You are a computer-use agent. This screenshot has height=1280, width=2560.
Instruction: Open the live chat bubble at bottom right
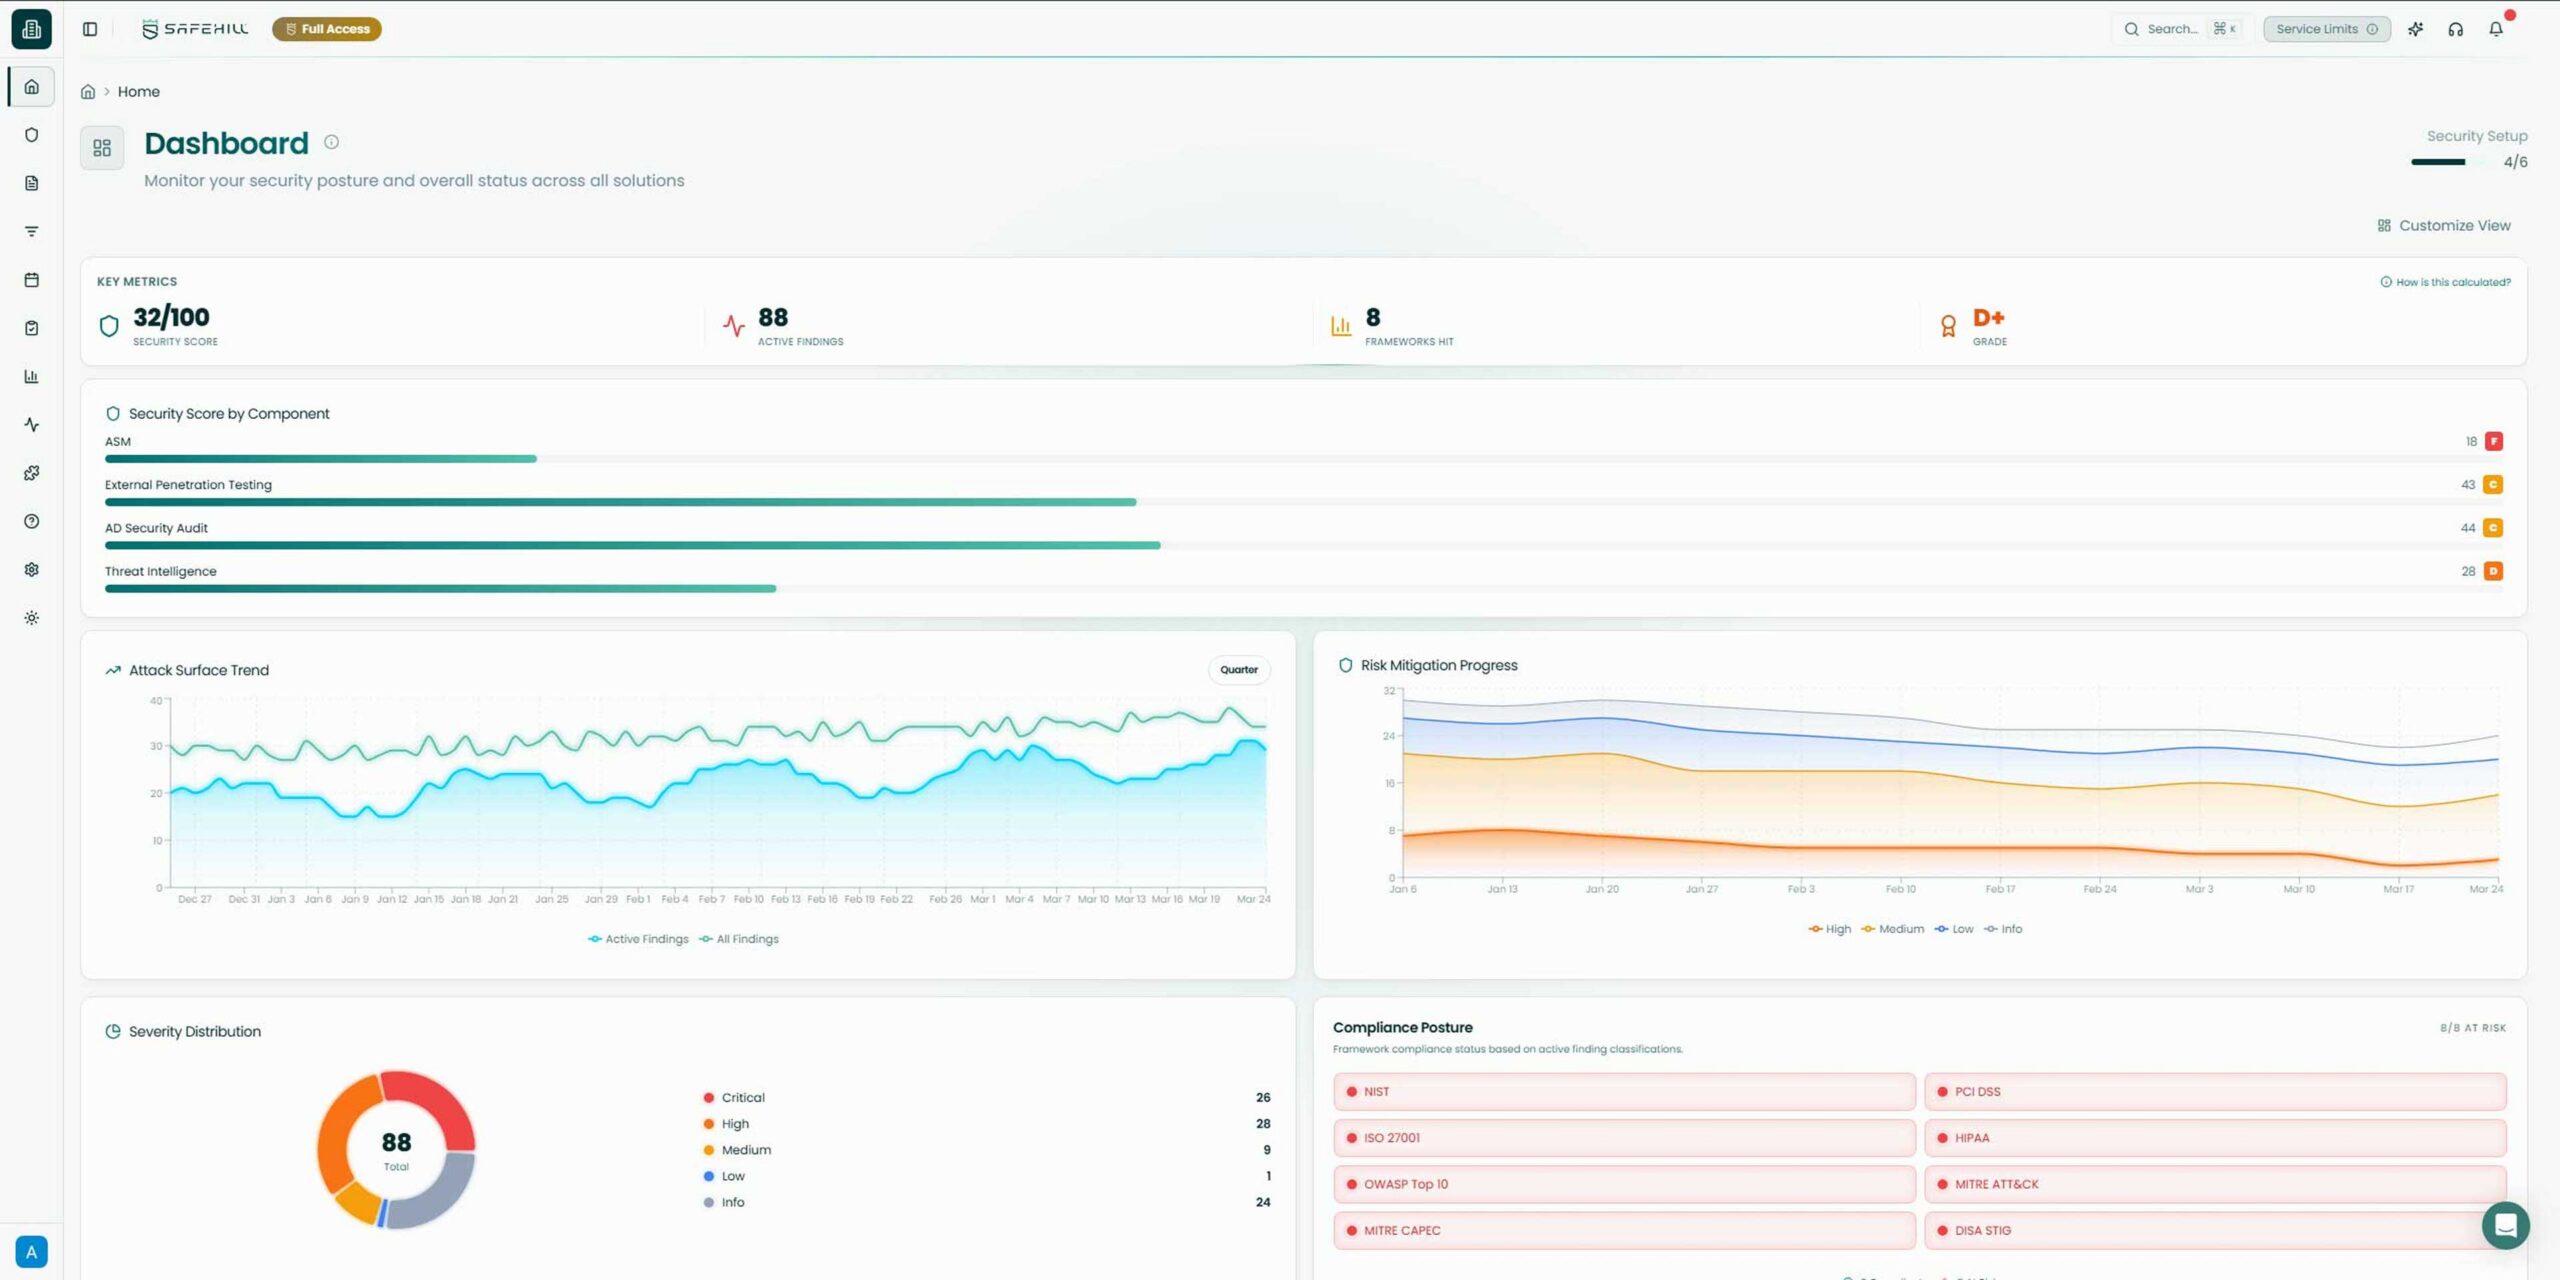pos(2506,1224)
